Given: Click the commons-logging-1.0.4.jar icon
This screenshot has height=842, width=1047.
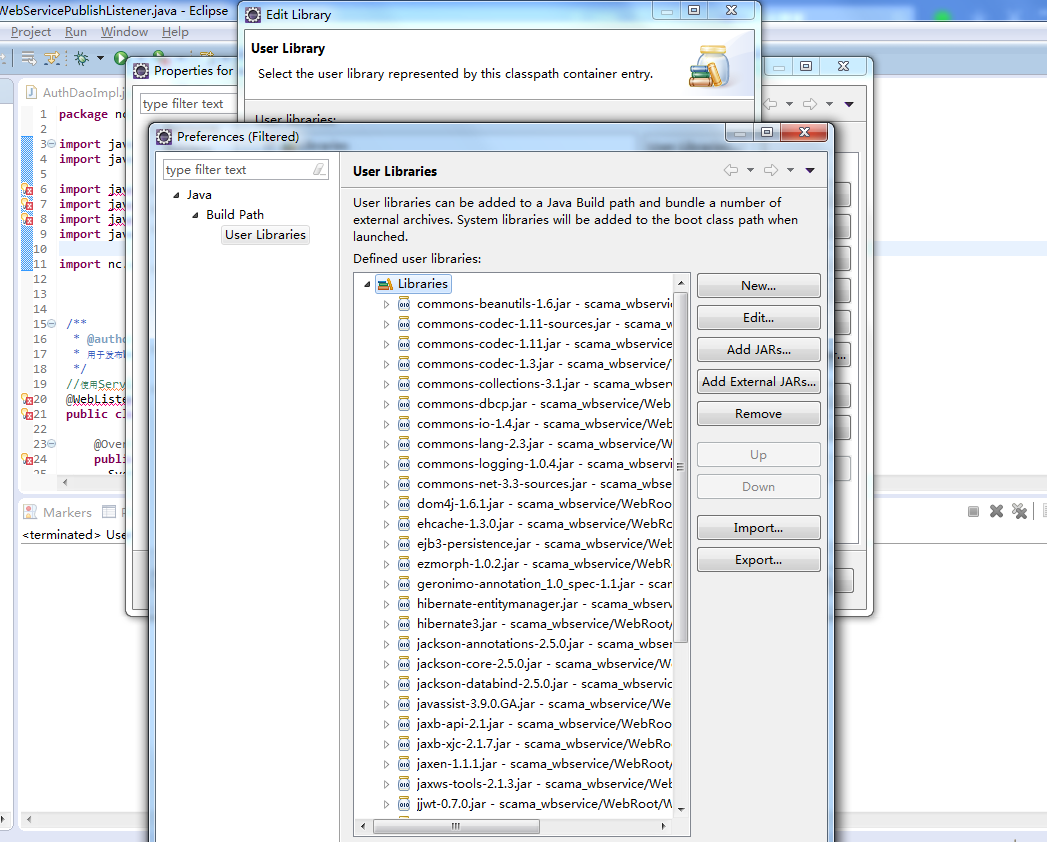Looking at the screenshot, I should pyautogui.click(x=404, y=465).
